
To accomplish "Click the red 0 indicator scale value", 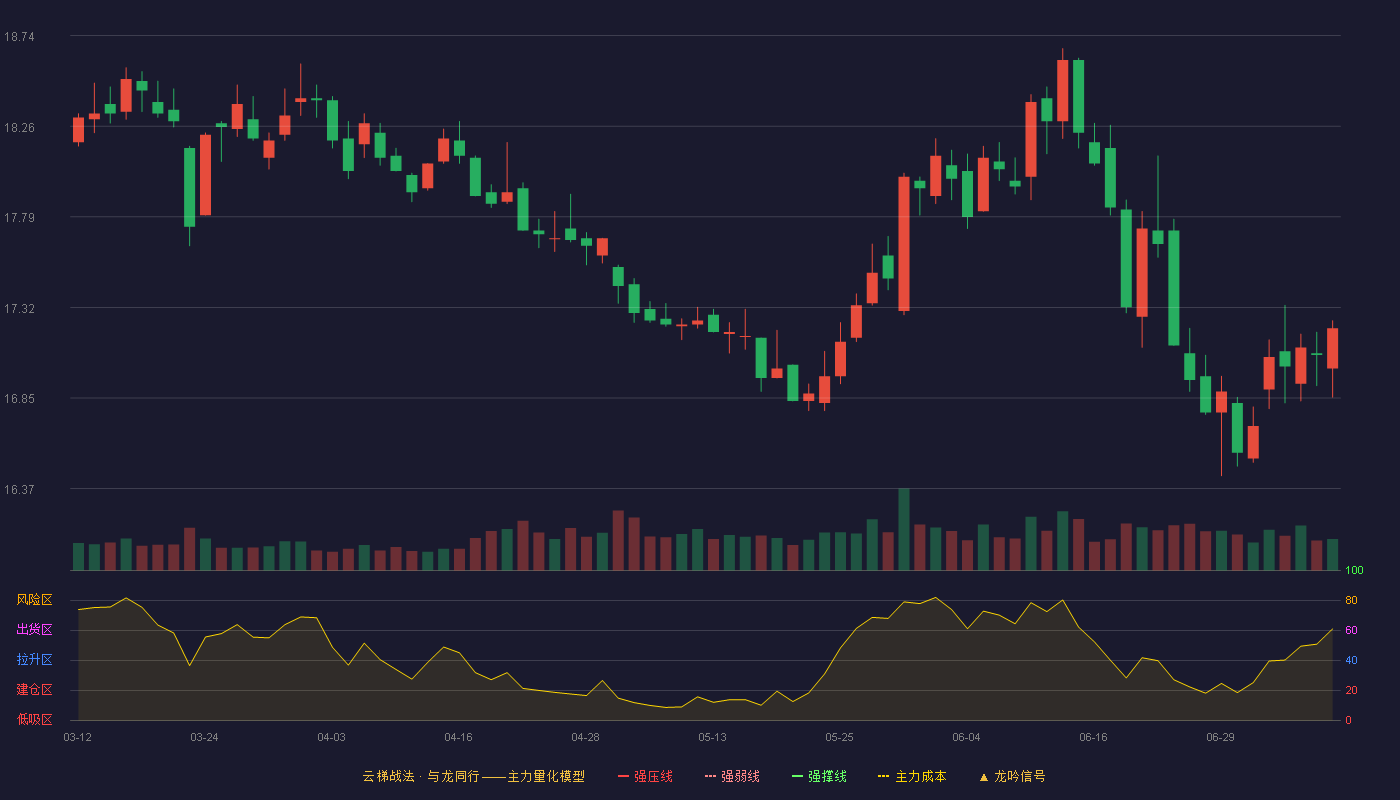I will coord(1348,720).
